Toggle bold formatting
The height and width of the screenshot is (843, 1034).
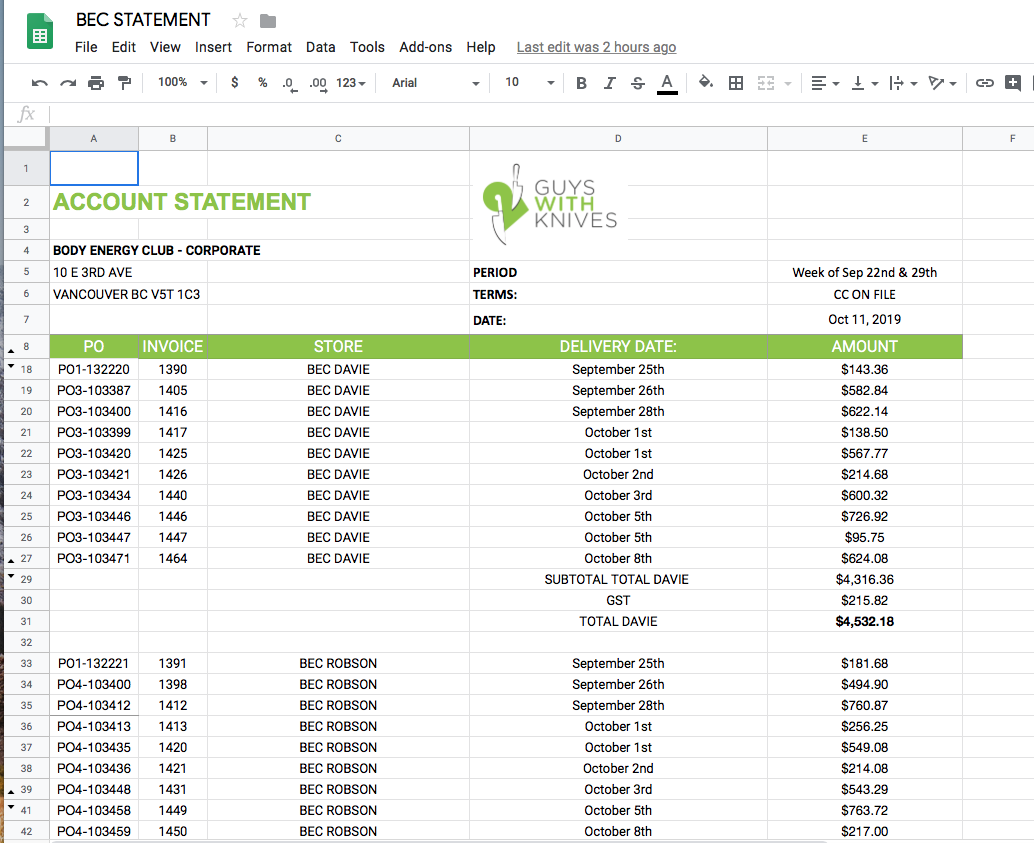(x=581, y=83)
